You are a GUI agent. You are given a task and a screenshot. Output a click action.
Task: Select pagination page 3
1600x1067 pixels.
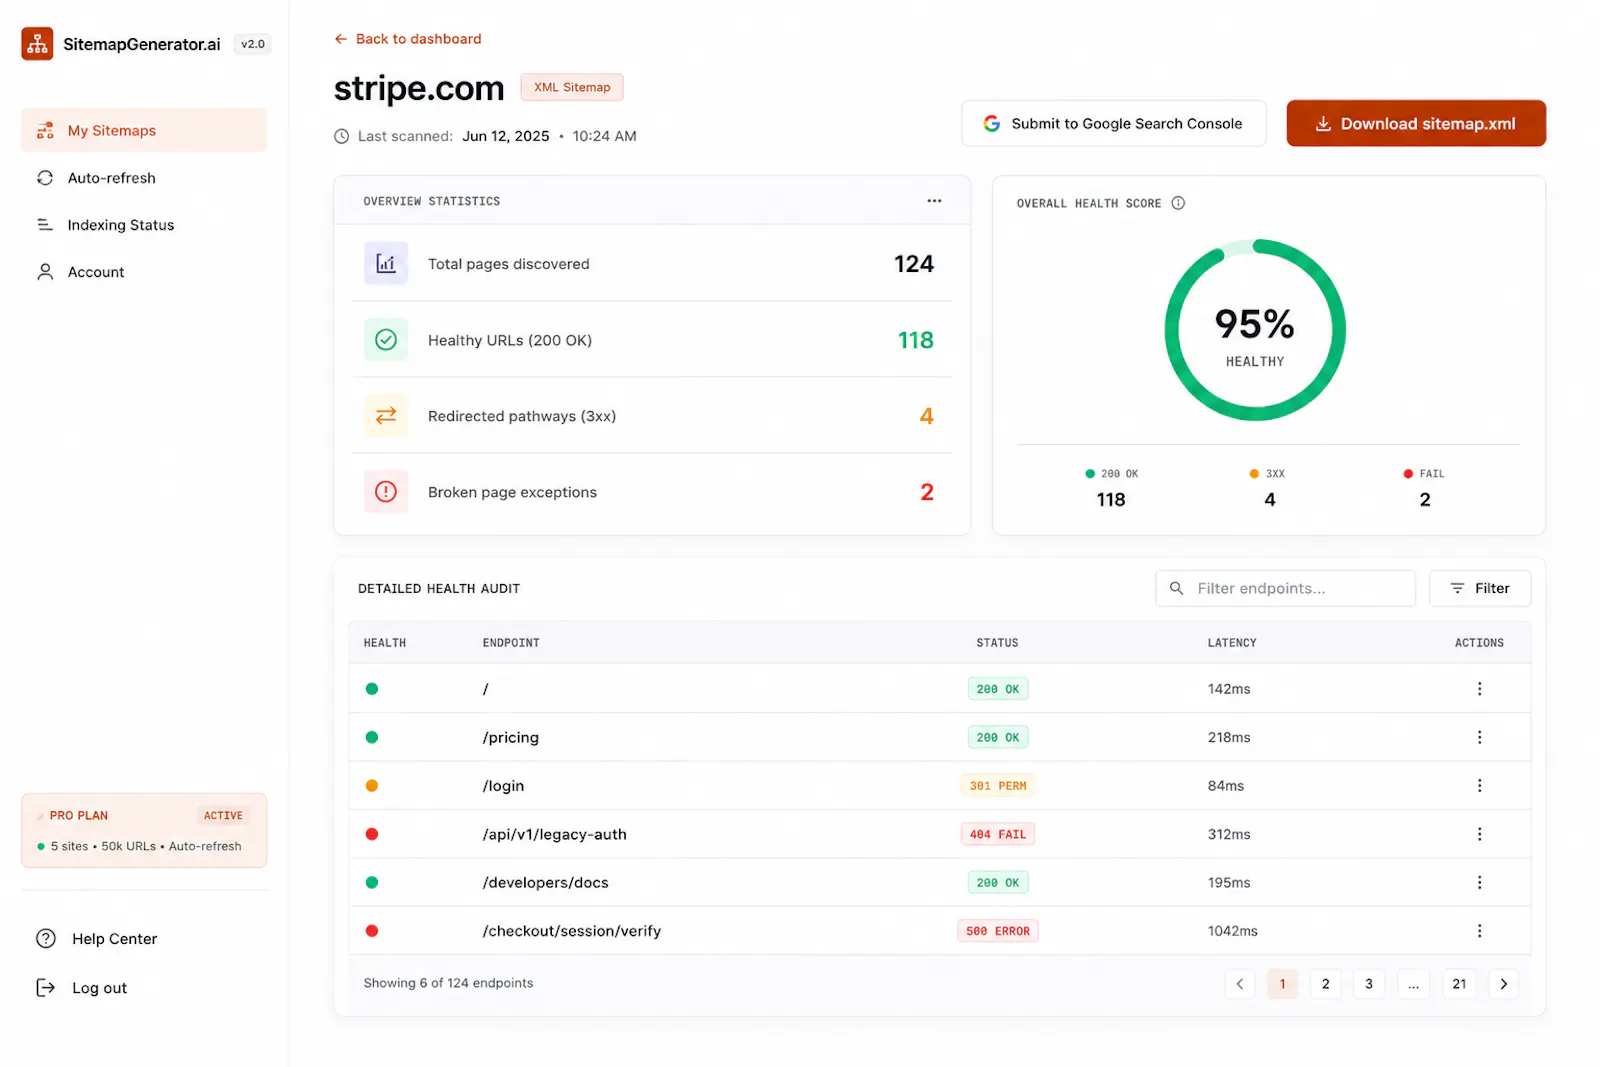1369,984
